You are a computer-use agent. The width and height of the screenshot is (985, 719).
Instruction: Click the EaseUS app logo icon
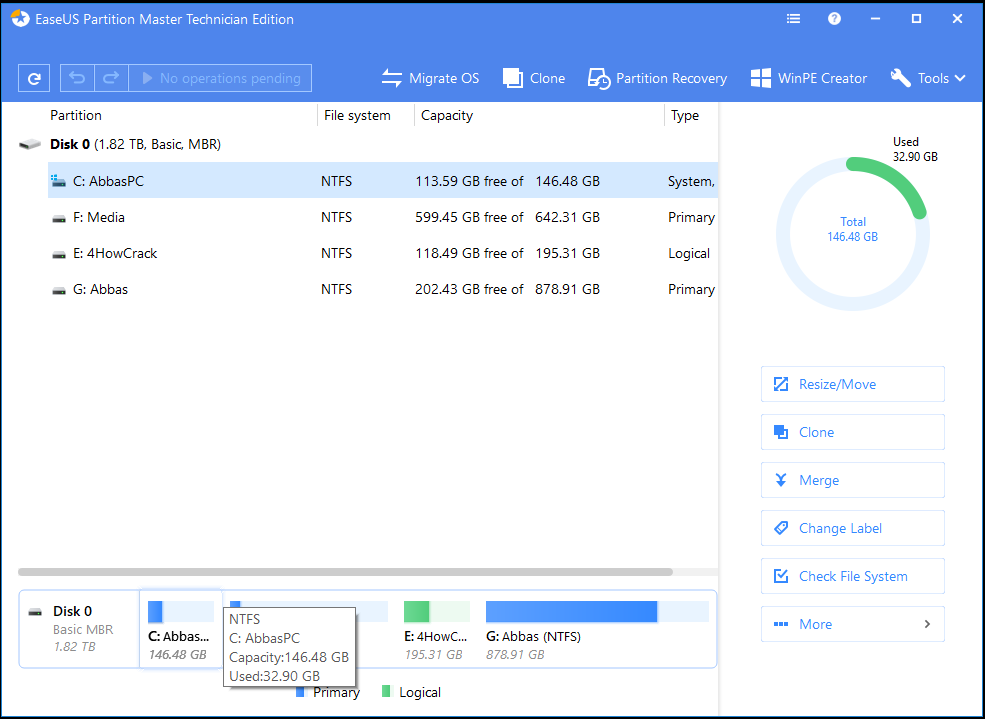(x=20, y=19)
